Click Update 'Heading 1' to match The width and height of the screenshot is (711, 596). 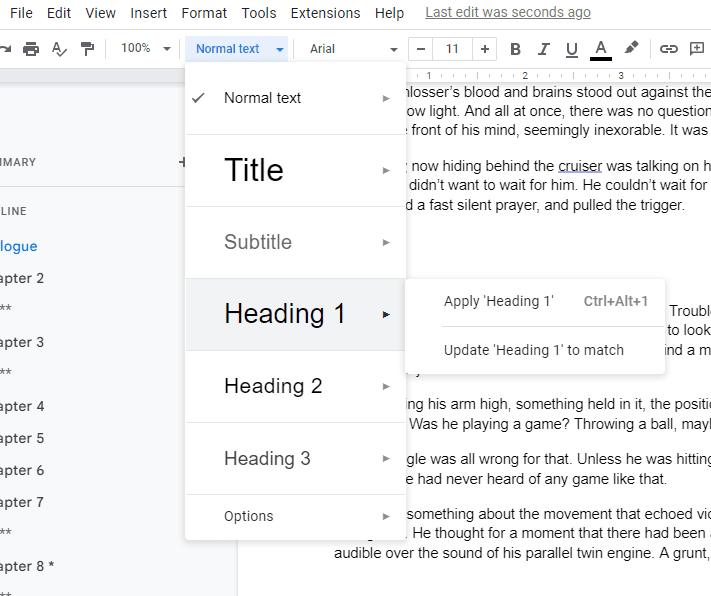point(535,350)
